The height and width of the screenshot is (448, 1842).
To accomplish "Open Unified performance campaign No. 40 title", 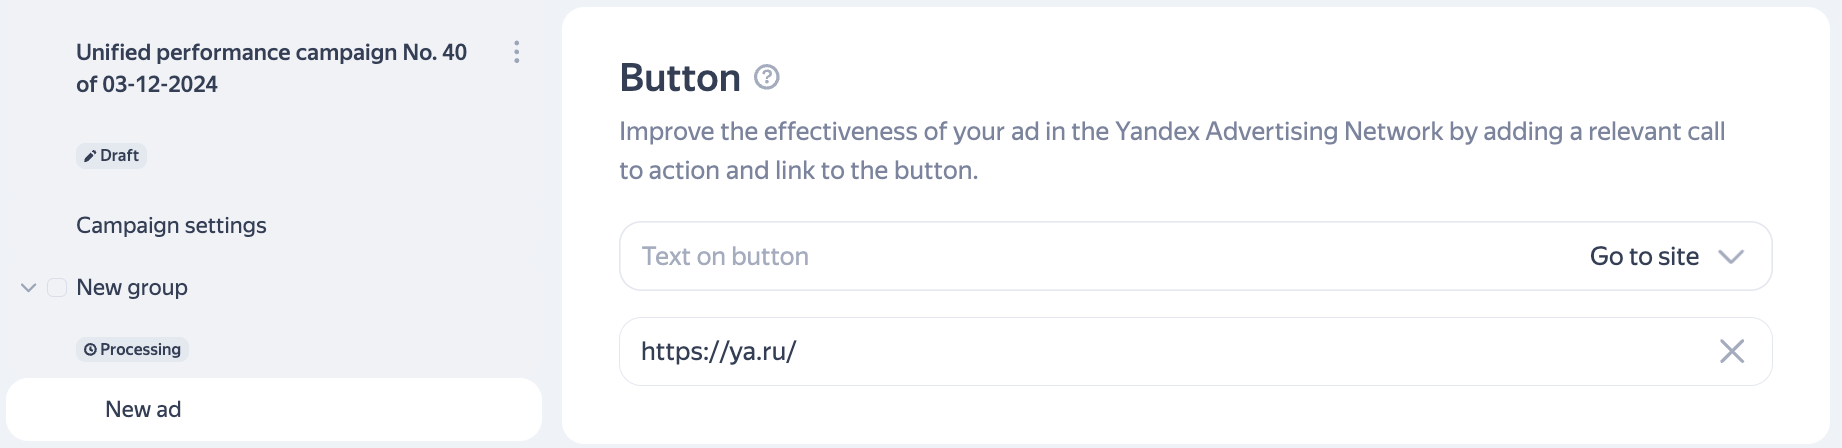I will (x=272, y=68).
